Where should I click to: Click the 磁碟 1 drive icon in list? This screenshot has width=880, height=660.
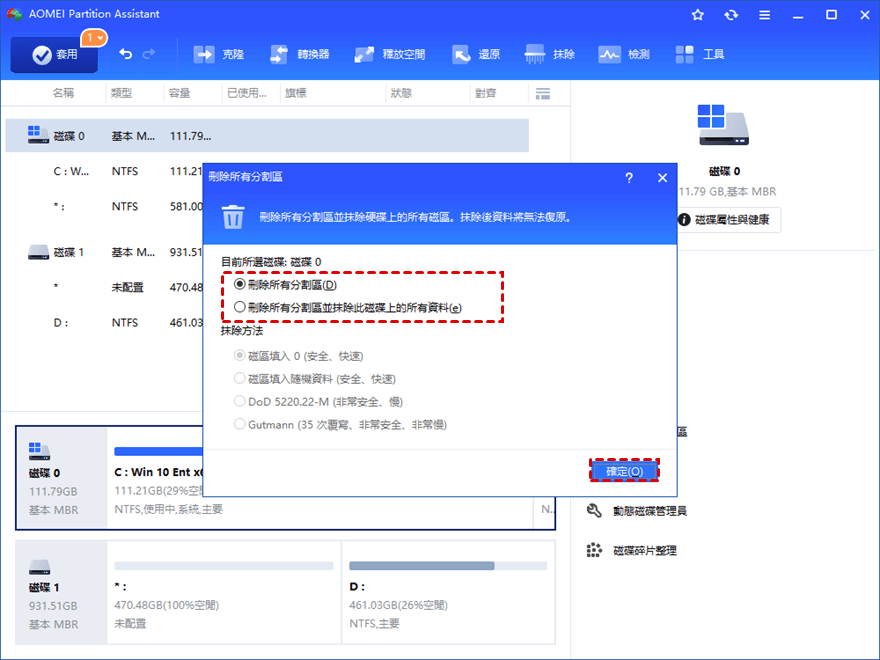[38, 252]
